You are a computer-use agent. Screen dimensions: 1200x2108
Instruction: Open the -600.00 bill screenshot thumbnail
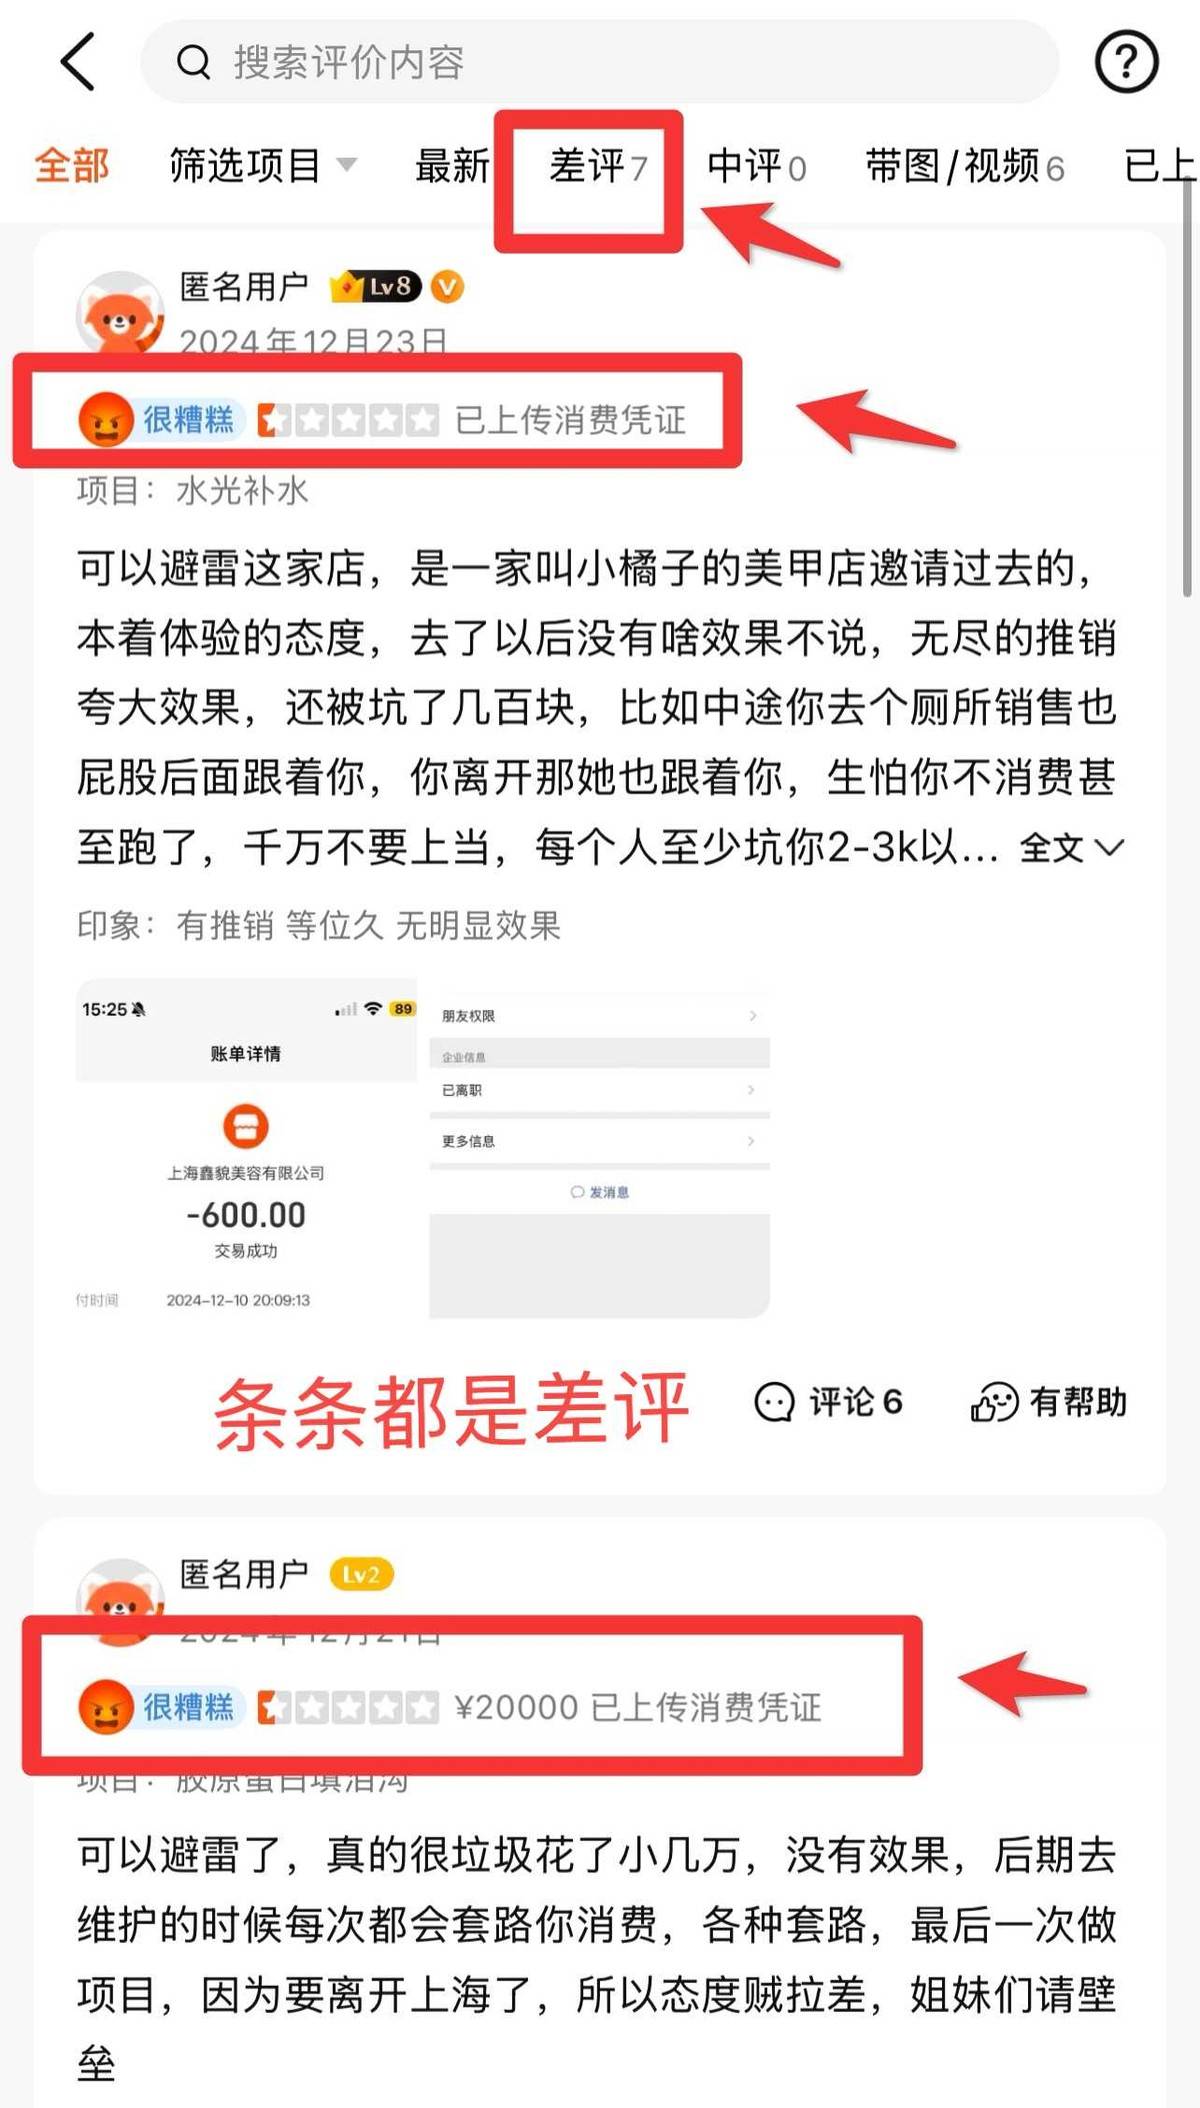point(246,1149)
